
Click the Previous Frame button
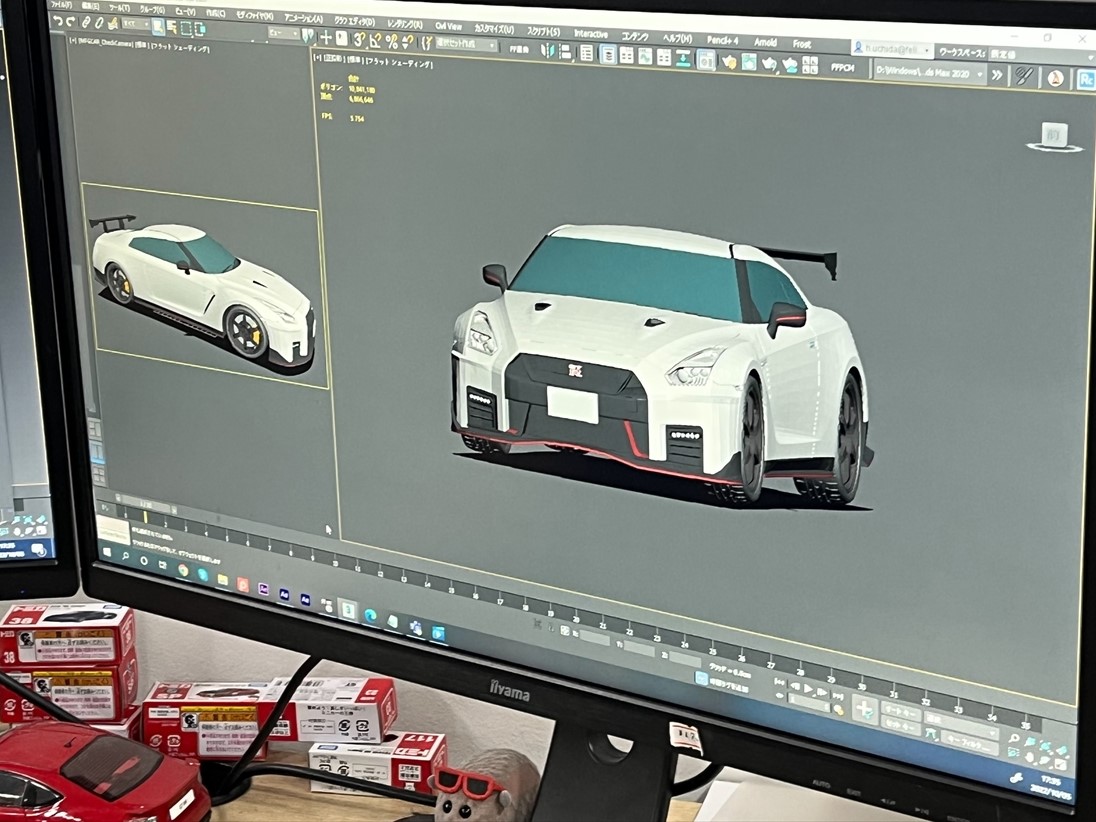point(795,686)
